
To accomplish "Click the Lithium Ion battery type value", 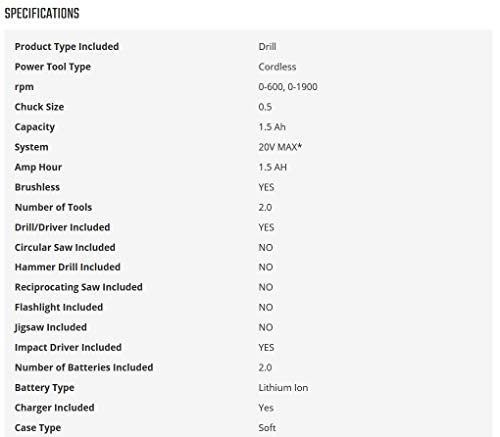I will pos(283,388).
